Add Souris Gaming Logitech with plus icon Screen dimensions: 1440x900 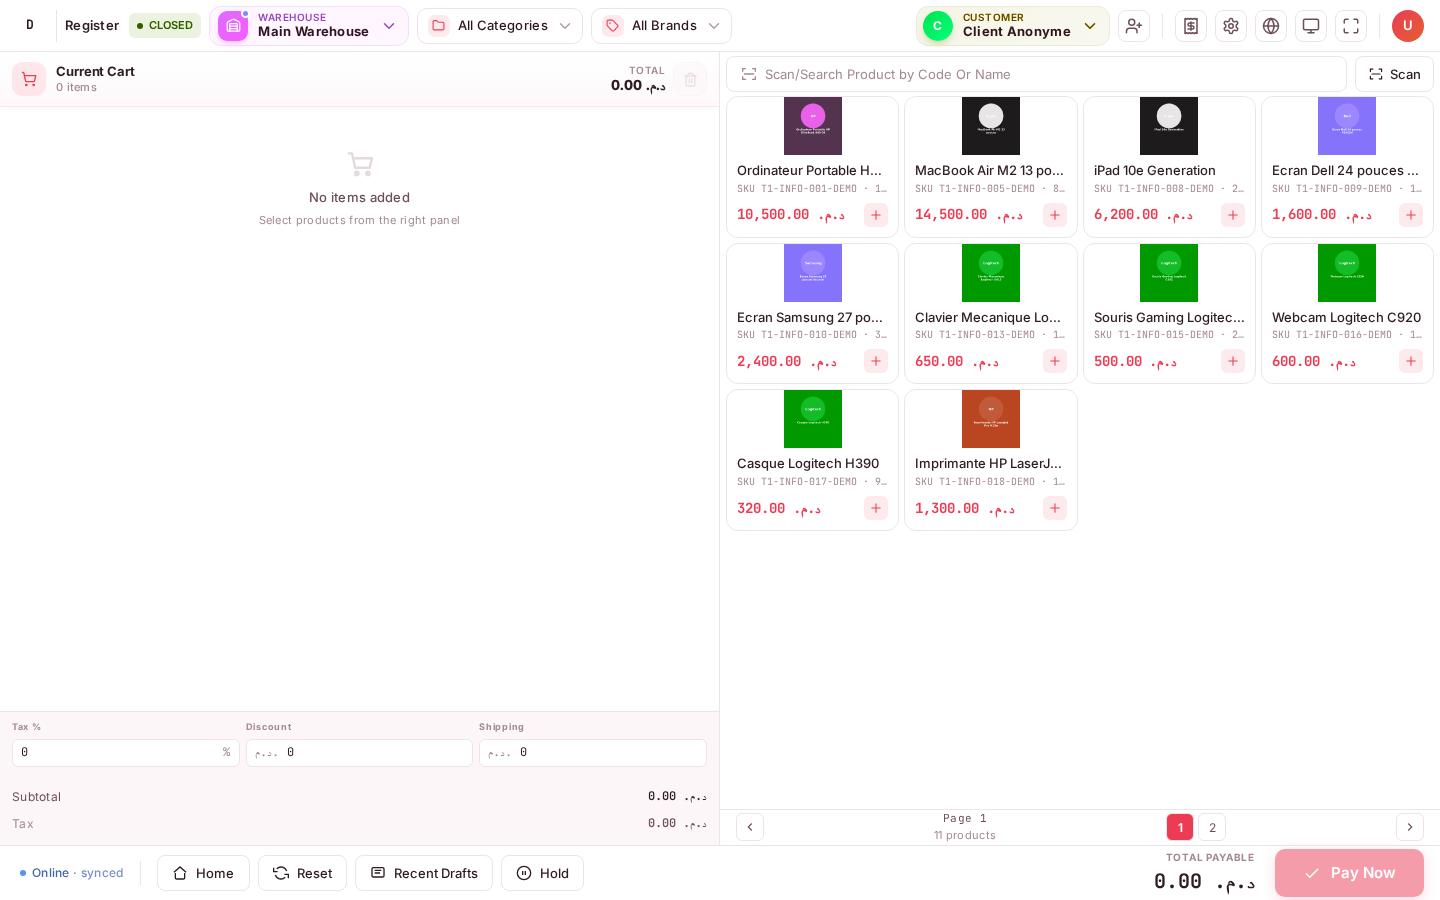click(1233, 361)
